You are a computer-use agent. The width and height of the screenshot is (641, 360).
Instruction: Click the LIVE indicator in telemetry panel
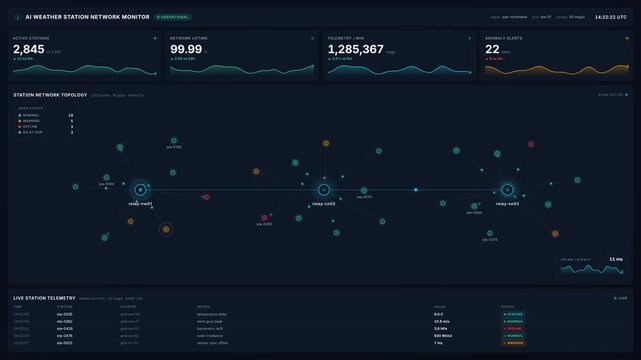pos(621,298)
